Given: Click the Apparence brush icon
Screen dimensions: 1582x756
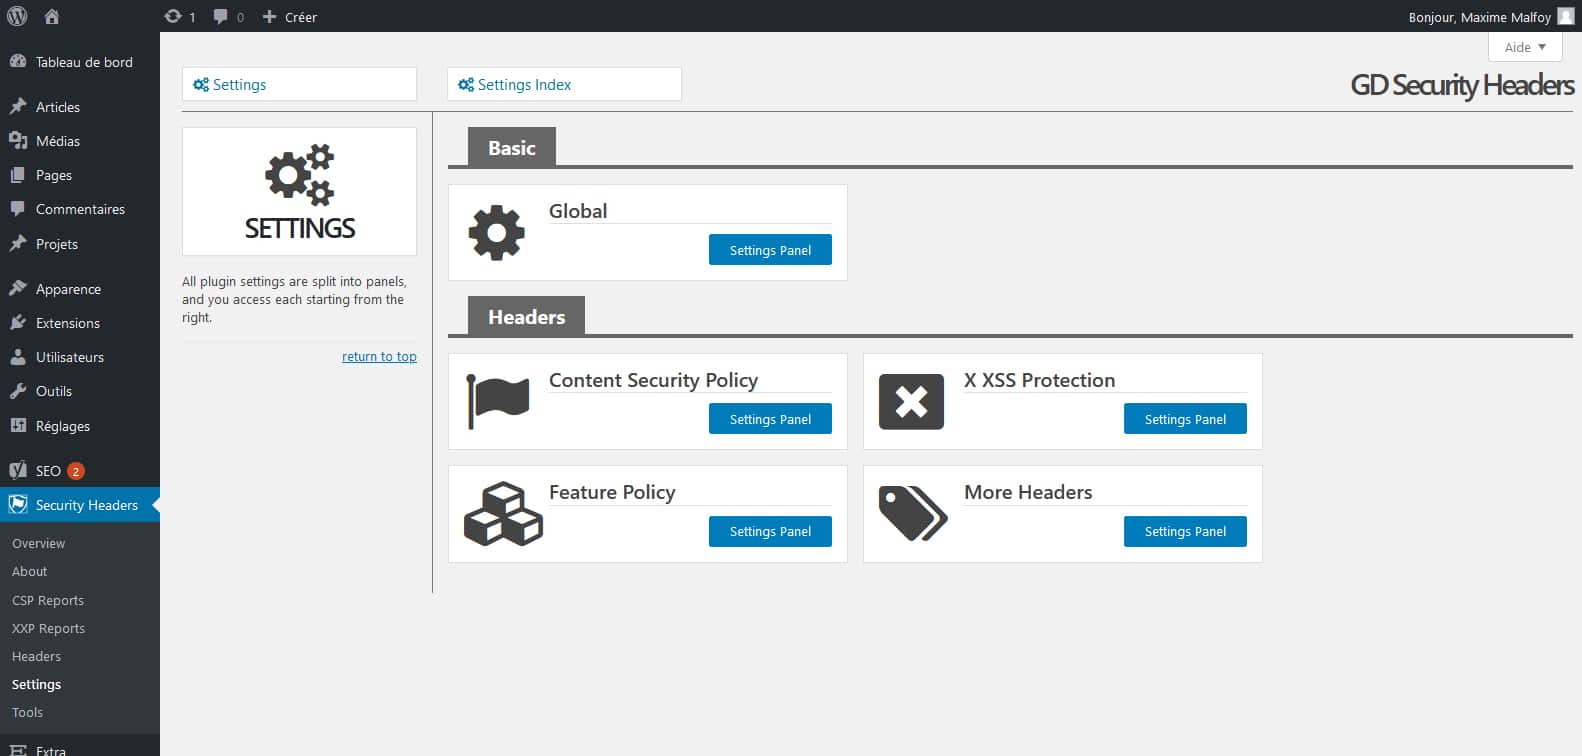Looking at the screenshot, I should coord(18,288).
